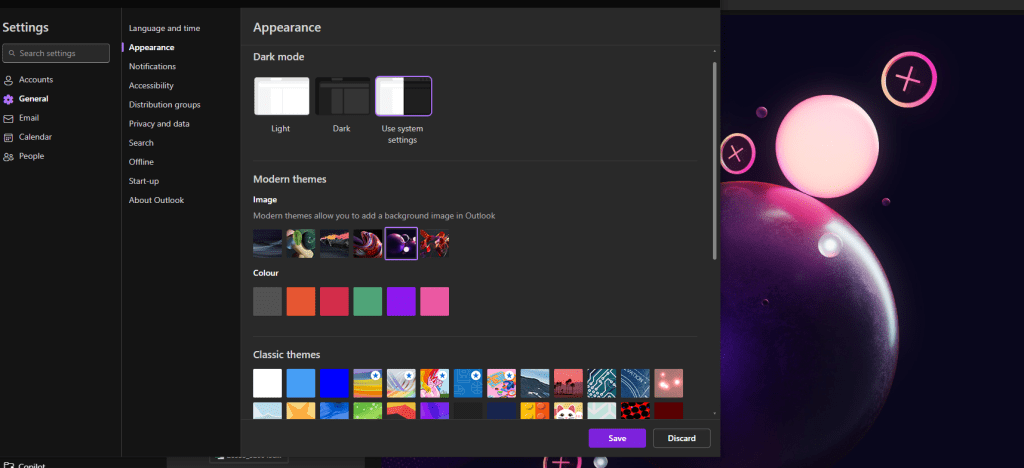1024x468 pixels.
Task: Pick the purple modern theme colour
Action: (401, 301)
